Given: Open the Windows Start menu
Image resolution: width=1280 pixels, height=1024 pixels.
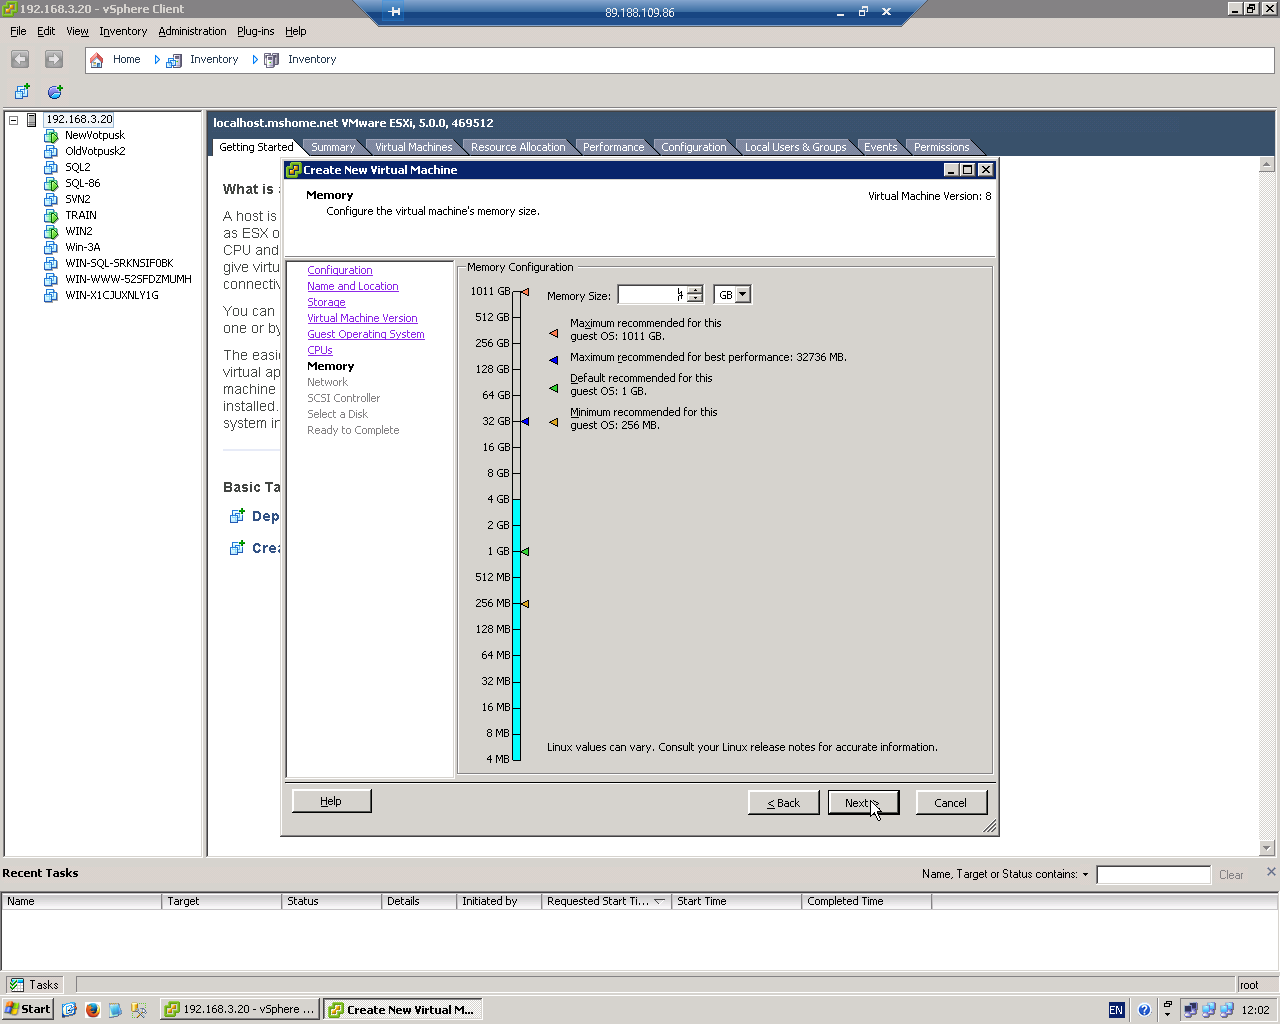Looking at the screenshot, I should click(x=28, y=1009).
